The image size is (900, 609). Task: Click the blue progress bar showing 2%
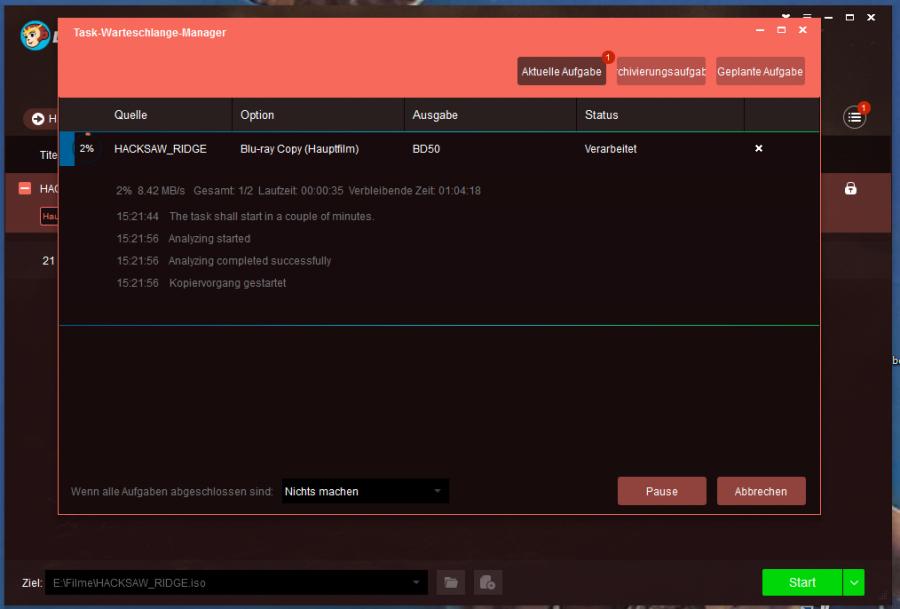[67, 149]
